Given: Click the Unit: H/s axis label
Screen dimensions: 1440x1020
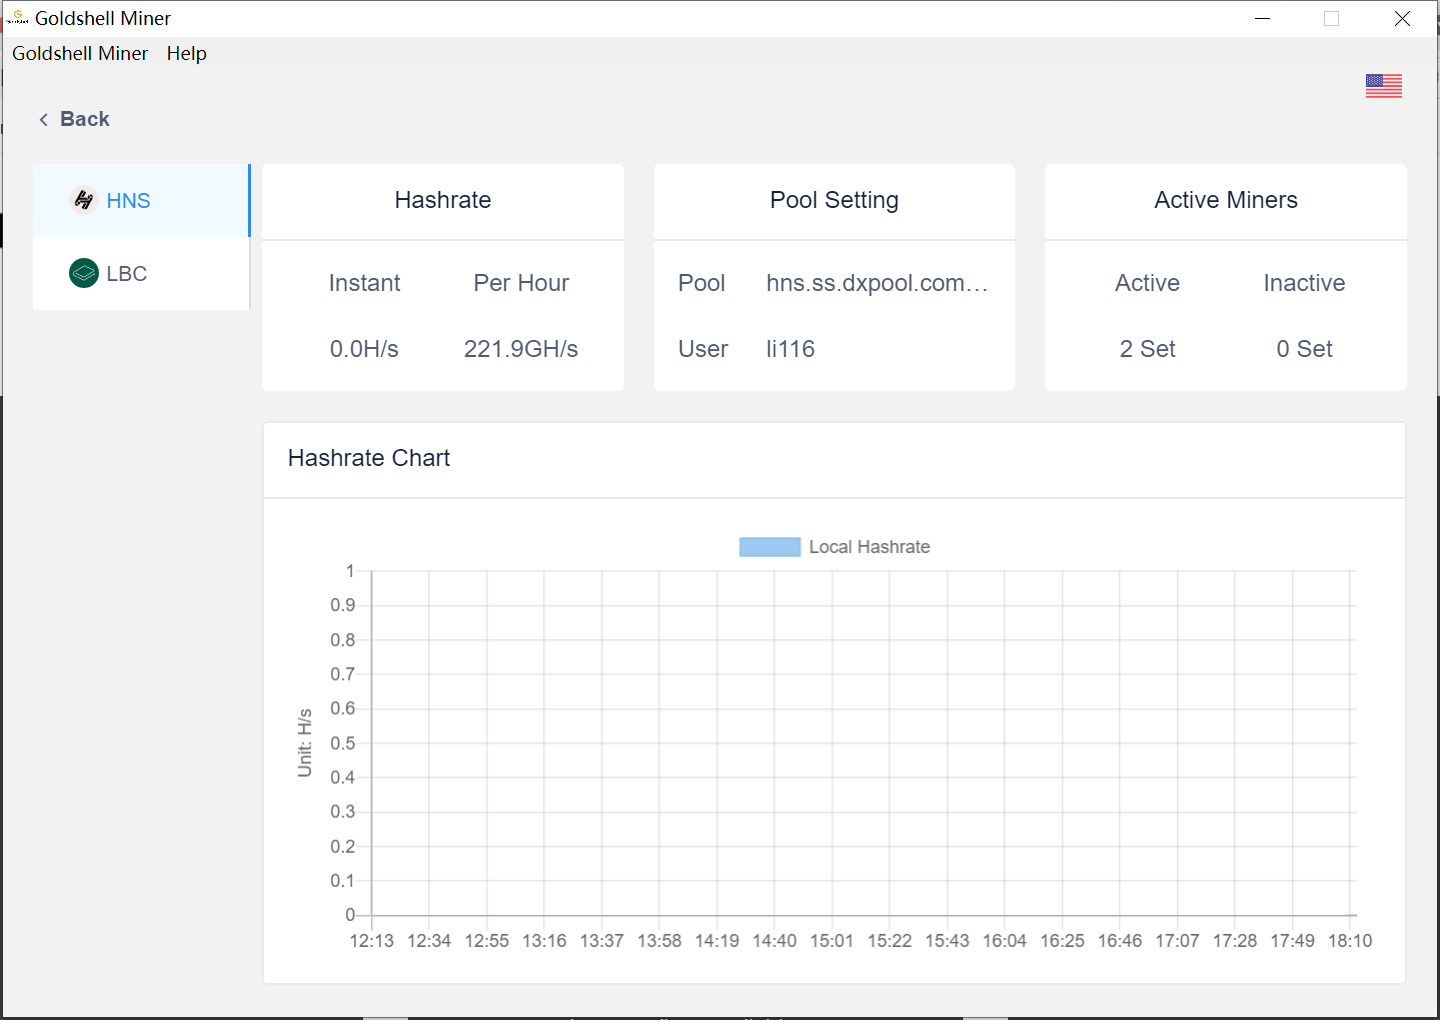Looking at the screenshot, I should pos(305,743).
